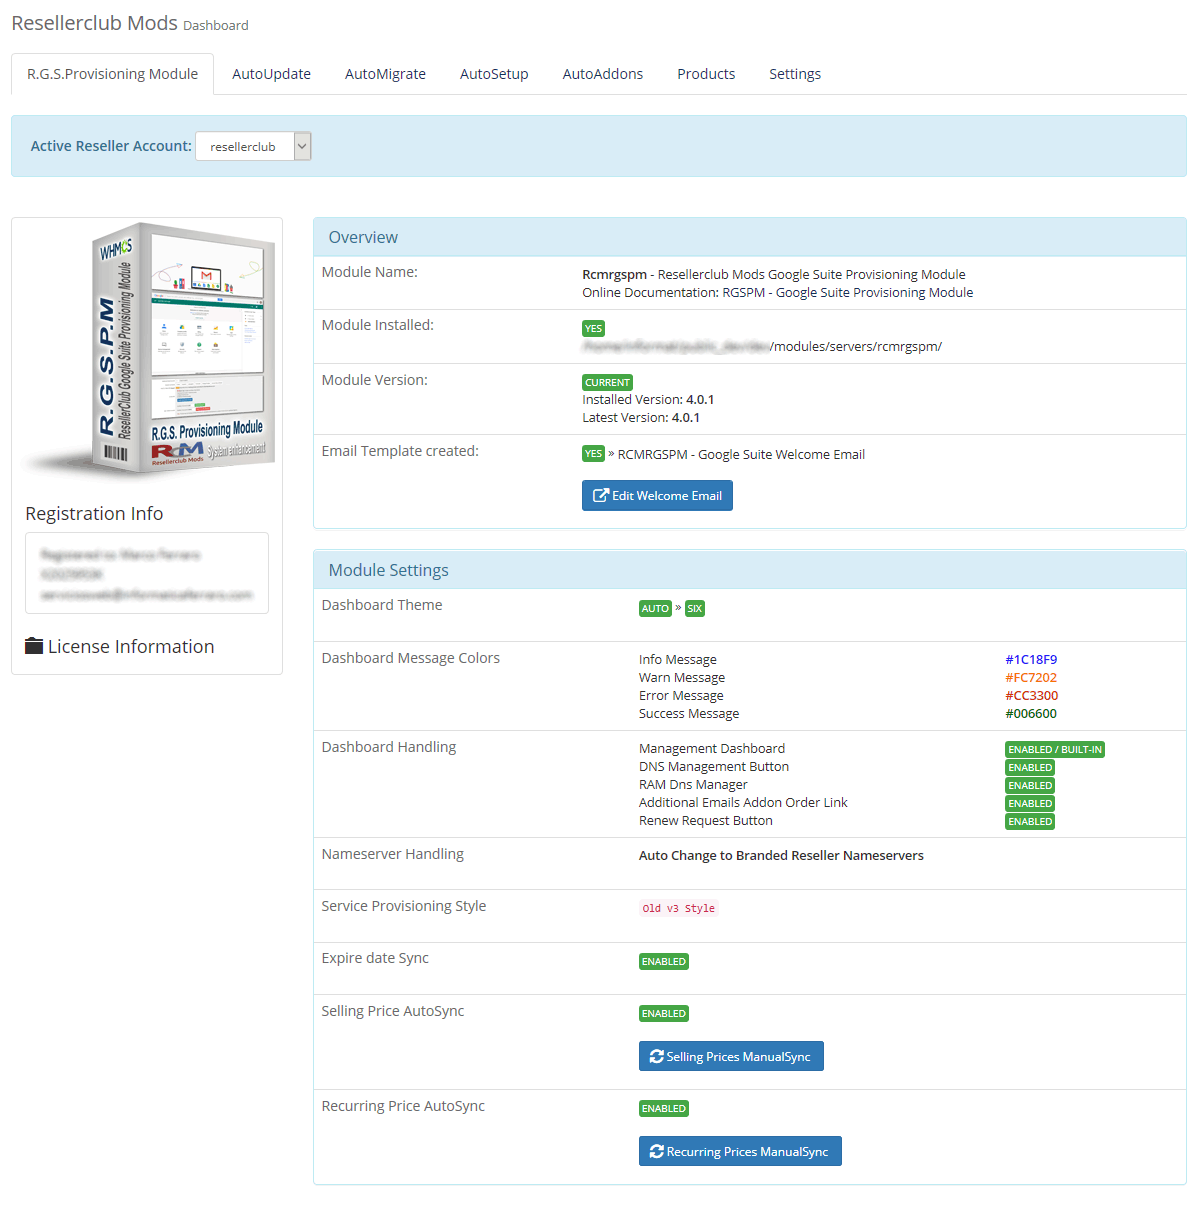Click the #FC7202 warn message color
This screenshot has height=1218, width=1200.
pyautogui.click(x=1031, y=678)
